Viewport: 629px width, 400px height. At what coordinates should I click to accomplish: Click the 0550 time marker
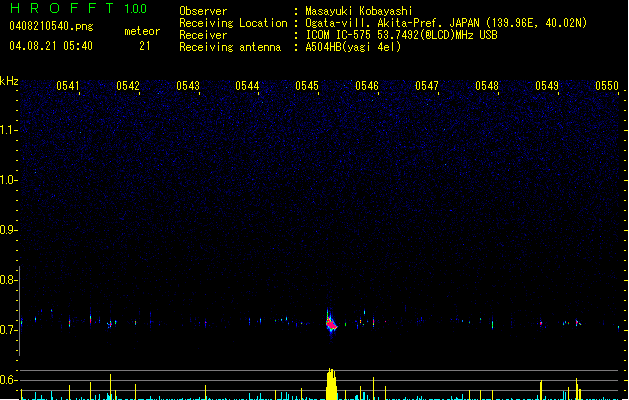pyautogui.click(x=607, y=86)
